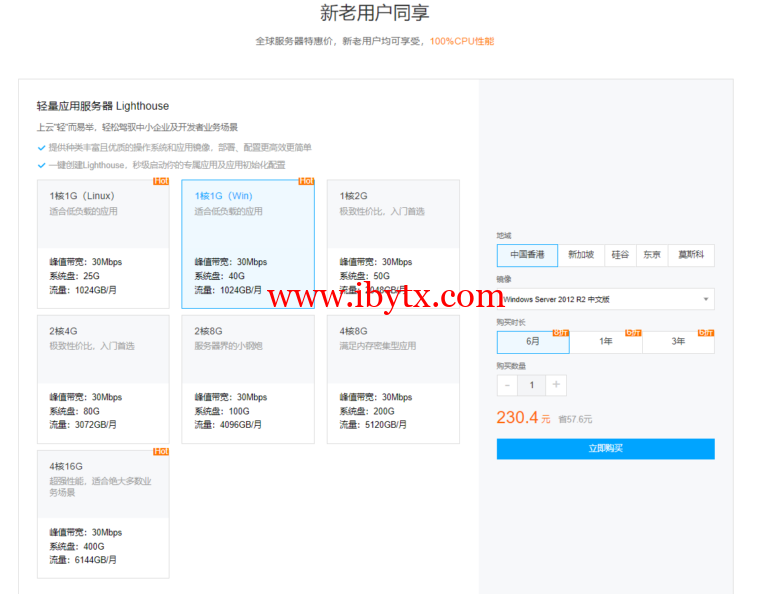Select the 莫斯科 region option
The image size is (780, 594).
[691, 255]
